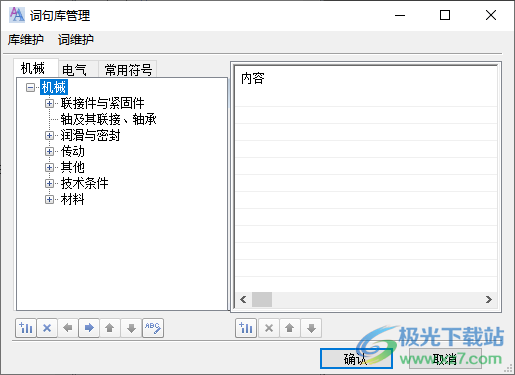Image resolution: width=515 pixels, height=375 pixels.
Task: Expand the 传动 node
Action: (49, 152)
